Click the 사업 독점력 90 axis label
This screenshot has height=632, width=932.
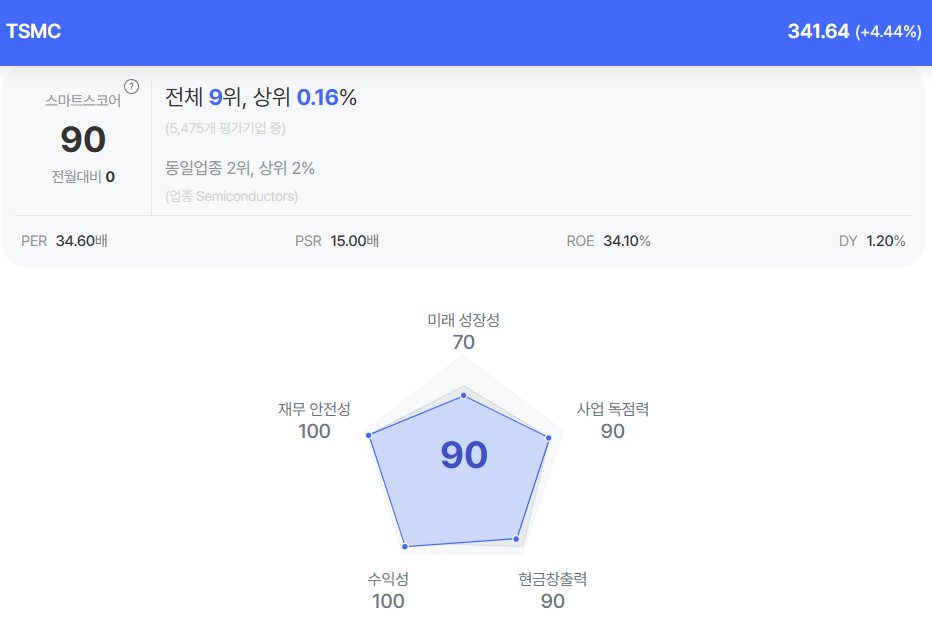click(613, 420)
